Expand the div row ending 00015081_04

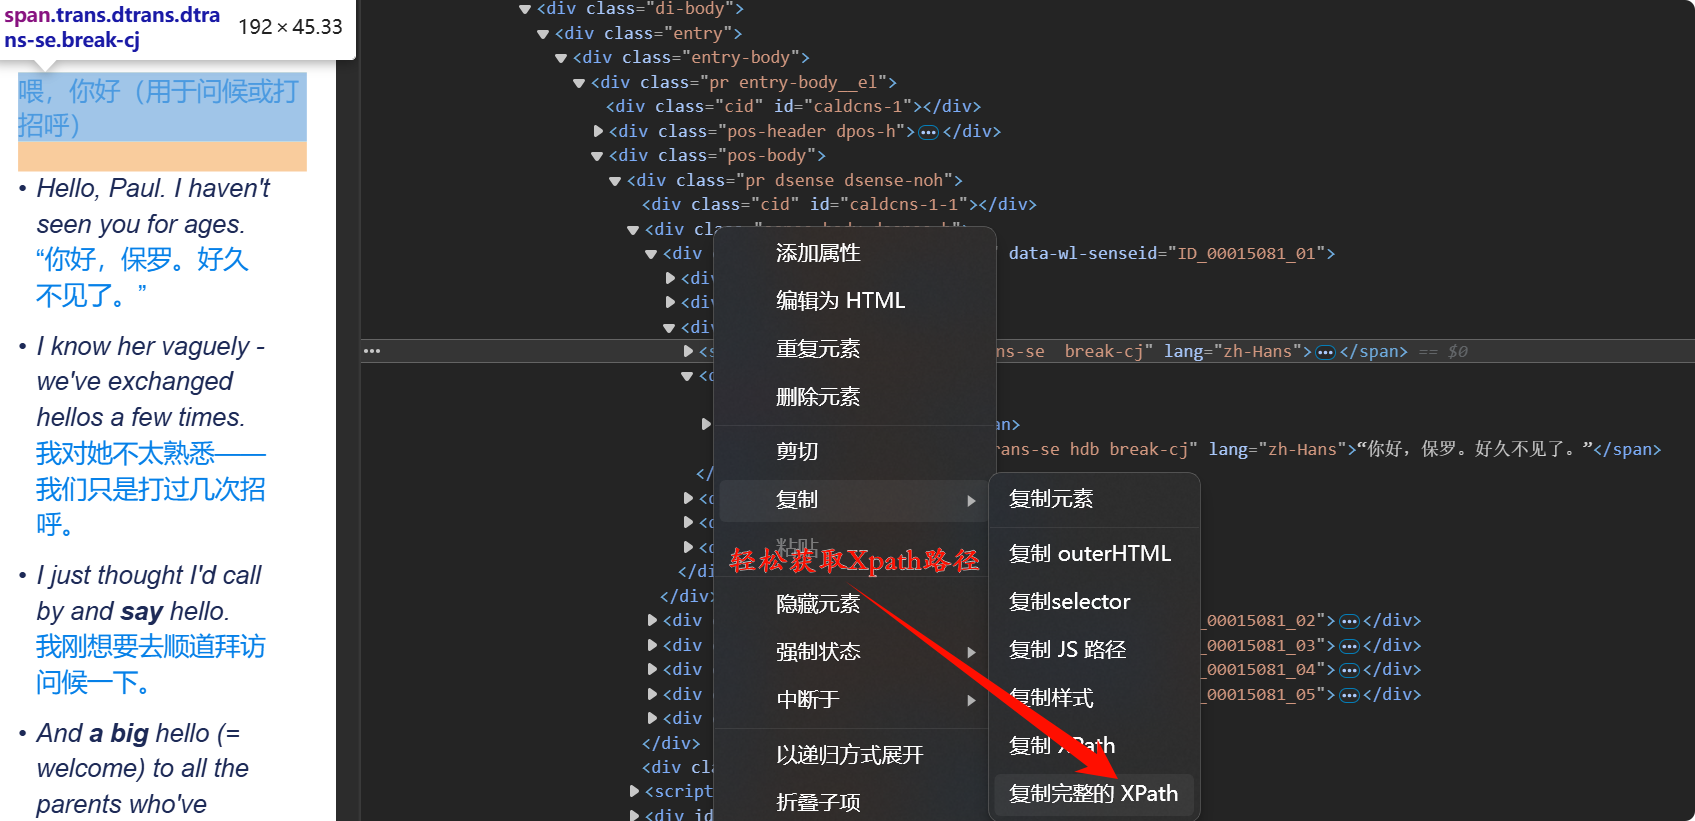coord(652,669)
